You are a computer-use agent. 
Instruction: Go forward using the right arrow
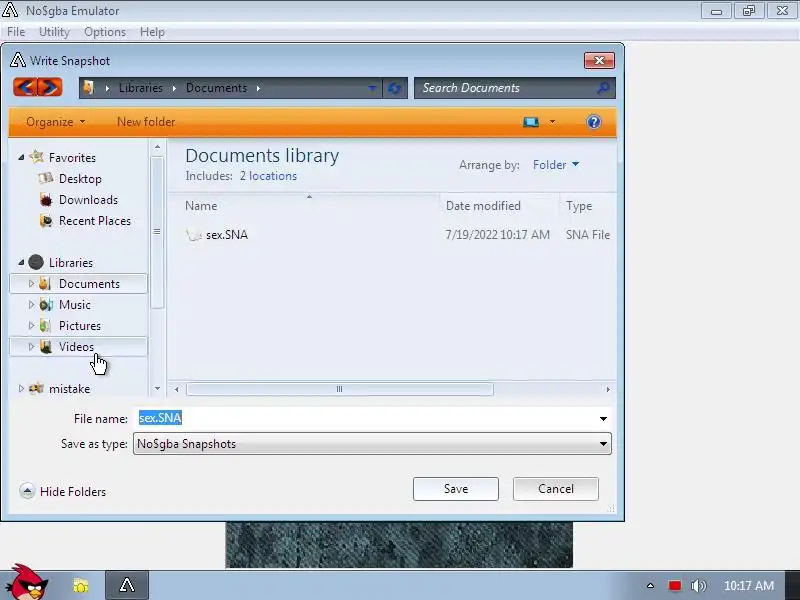(49, 87)
